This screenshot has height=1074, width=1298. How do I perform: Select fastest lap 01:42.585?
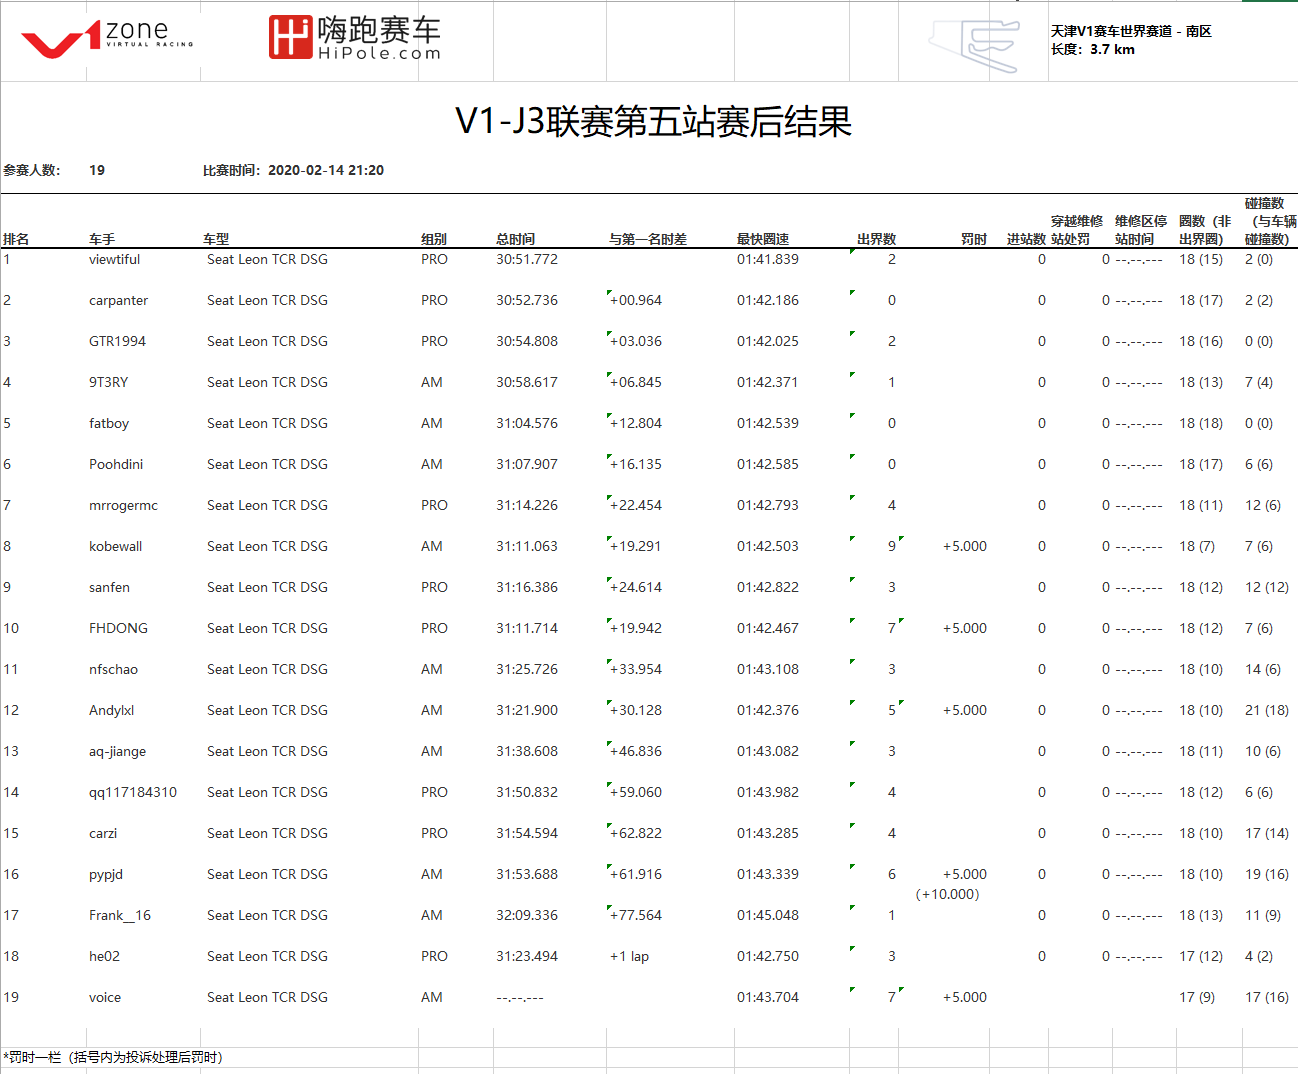click(x=768, y=464)
